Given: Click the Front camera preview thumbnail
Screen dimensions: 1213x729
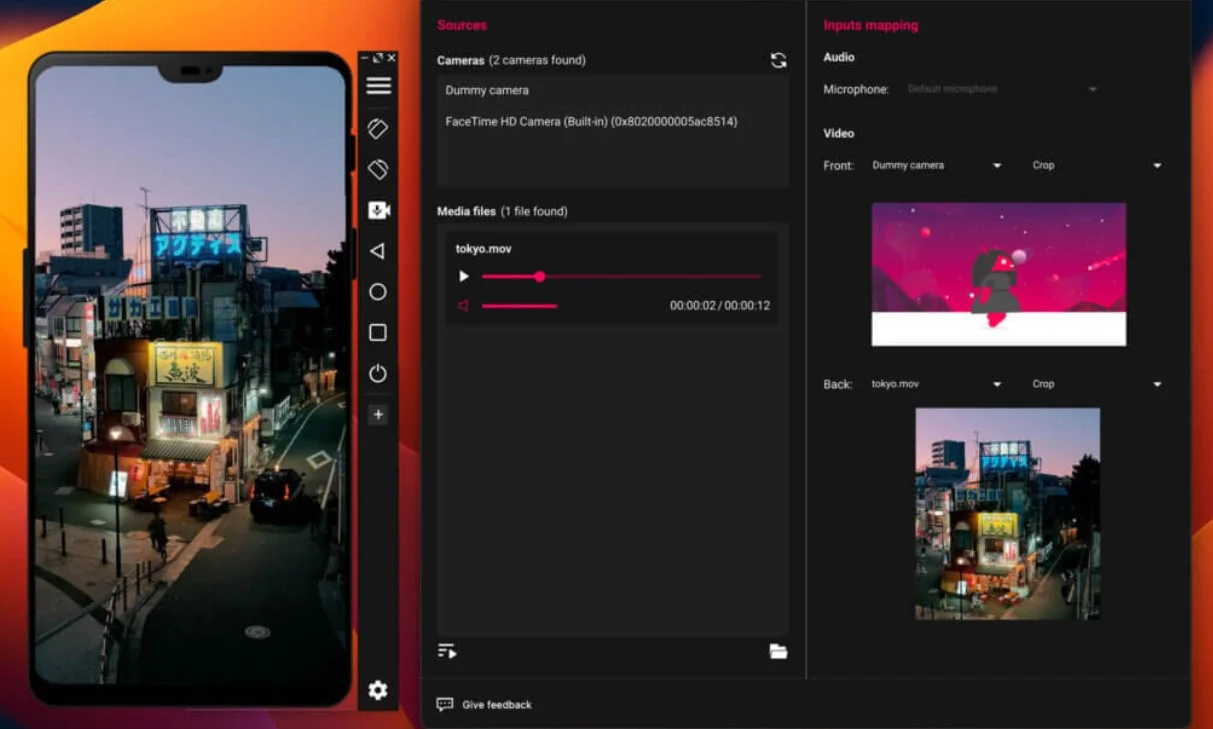Looking at the screenshot, I should click(999, 275).
